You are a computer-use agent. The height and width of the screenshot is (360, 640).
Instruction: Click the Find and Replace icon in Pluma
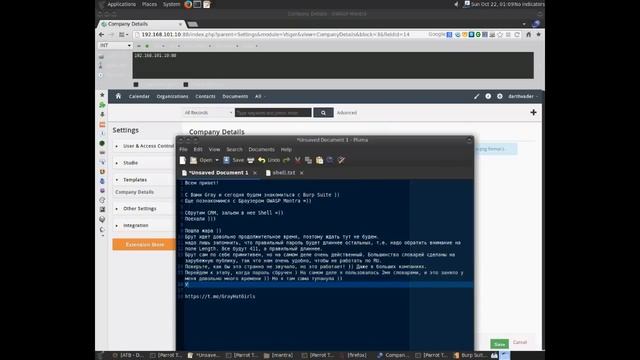point(341,160)
